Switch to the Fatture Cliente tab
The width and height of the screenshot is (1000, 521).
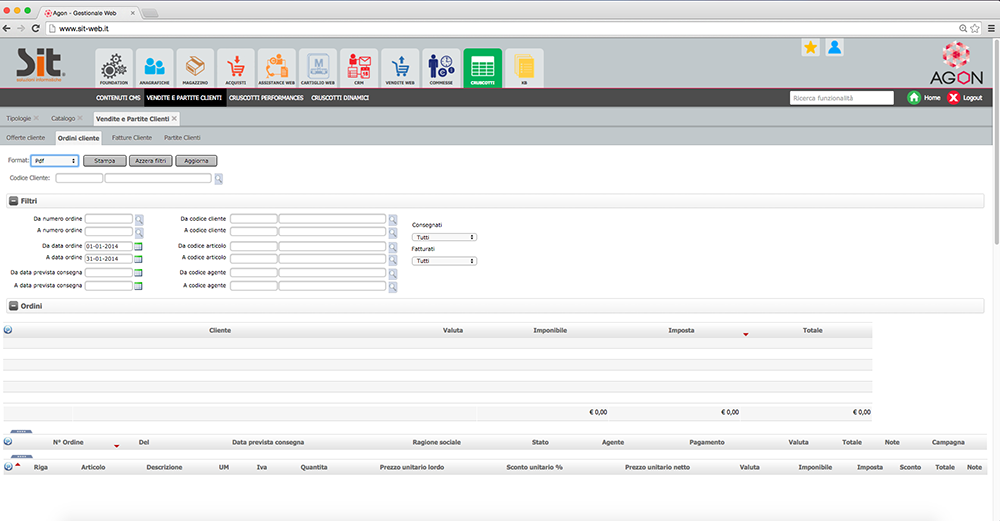(x=132, y=137)
